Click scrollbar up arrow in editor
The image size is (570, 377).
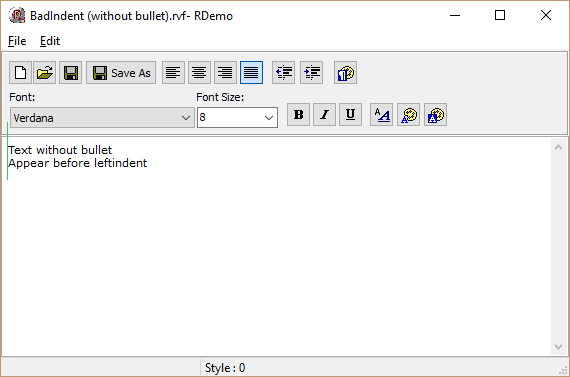(559, 147)
